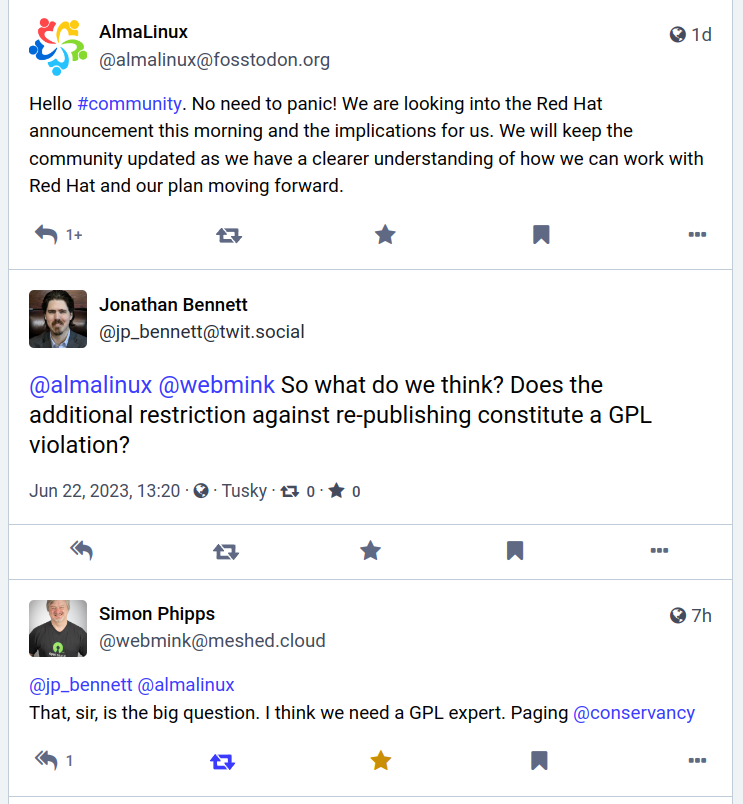Open more menu on Jonathan Bennett's post
743x804 pixels.
pos(659,550)
